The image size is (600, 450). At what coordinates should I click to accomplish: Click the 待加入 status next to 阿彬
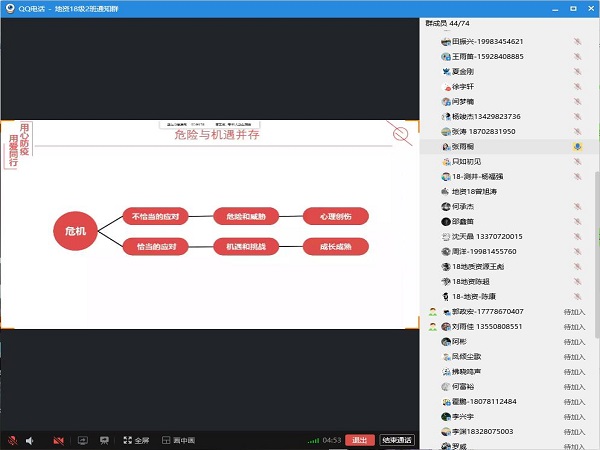point(574,341)
